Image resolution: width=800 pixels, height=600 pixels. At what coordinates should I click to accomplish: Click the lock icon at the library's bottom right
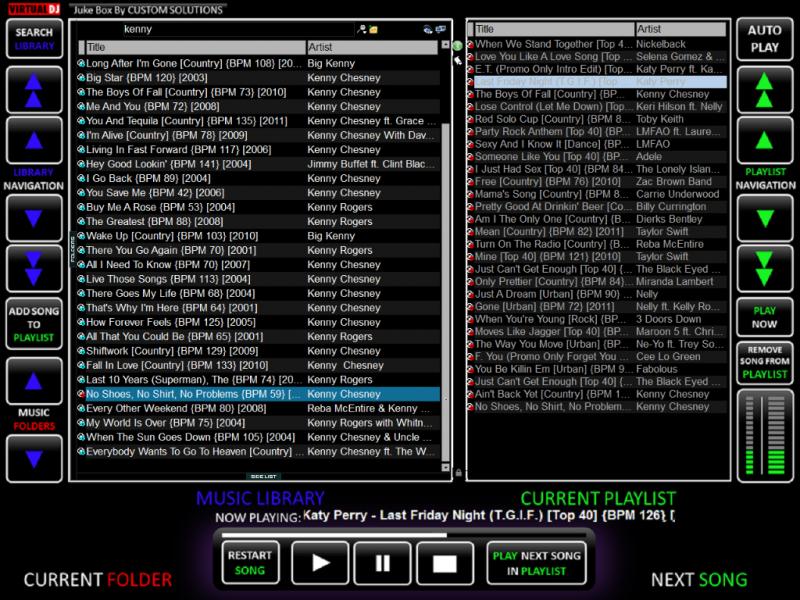458,473
